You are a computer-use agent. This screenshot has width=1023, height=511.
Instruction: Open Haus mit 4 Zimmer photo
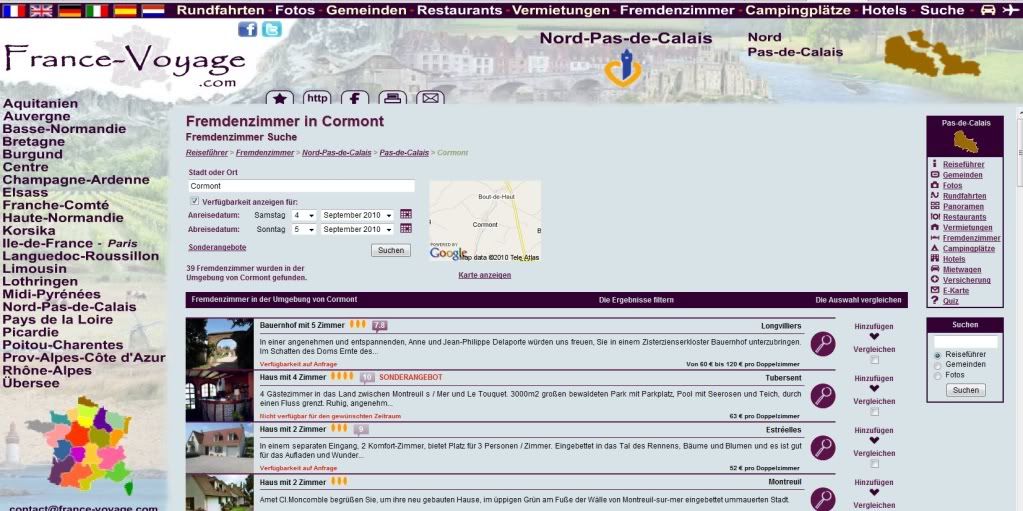[219, 395]
